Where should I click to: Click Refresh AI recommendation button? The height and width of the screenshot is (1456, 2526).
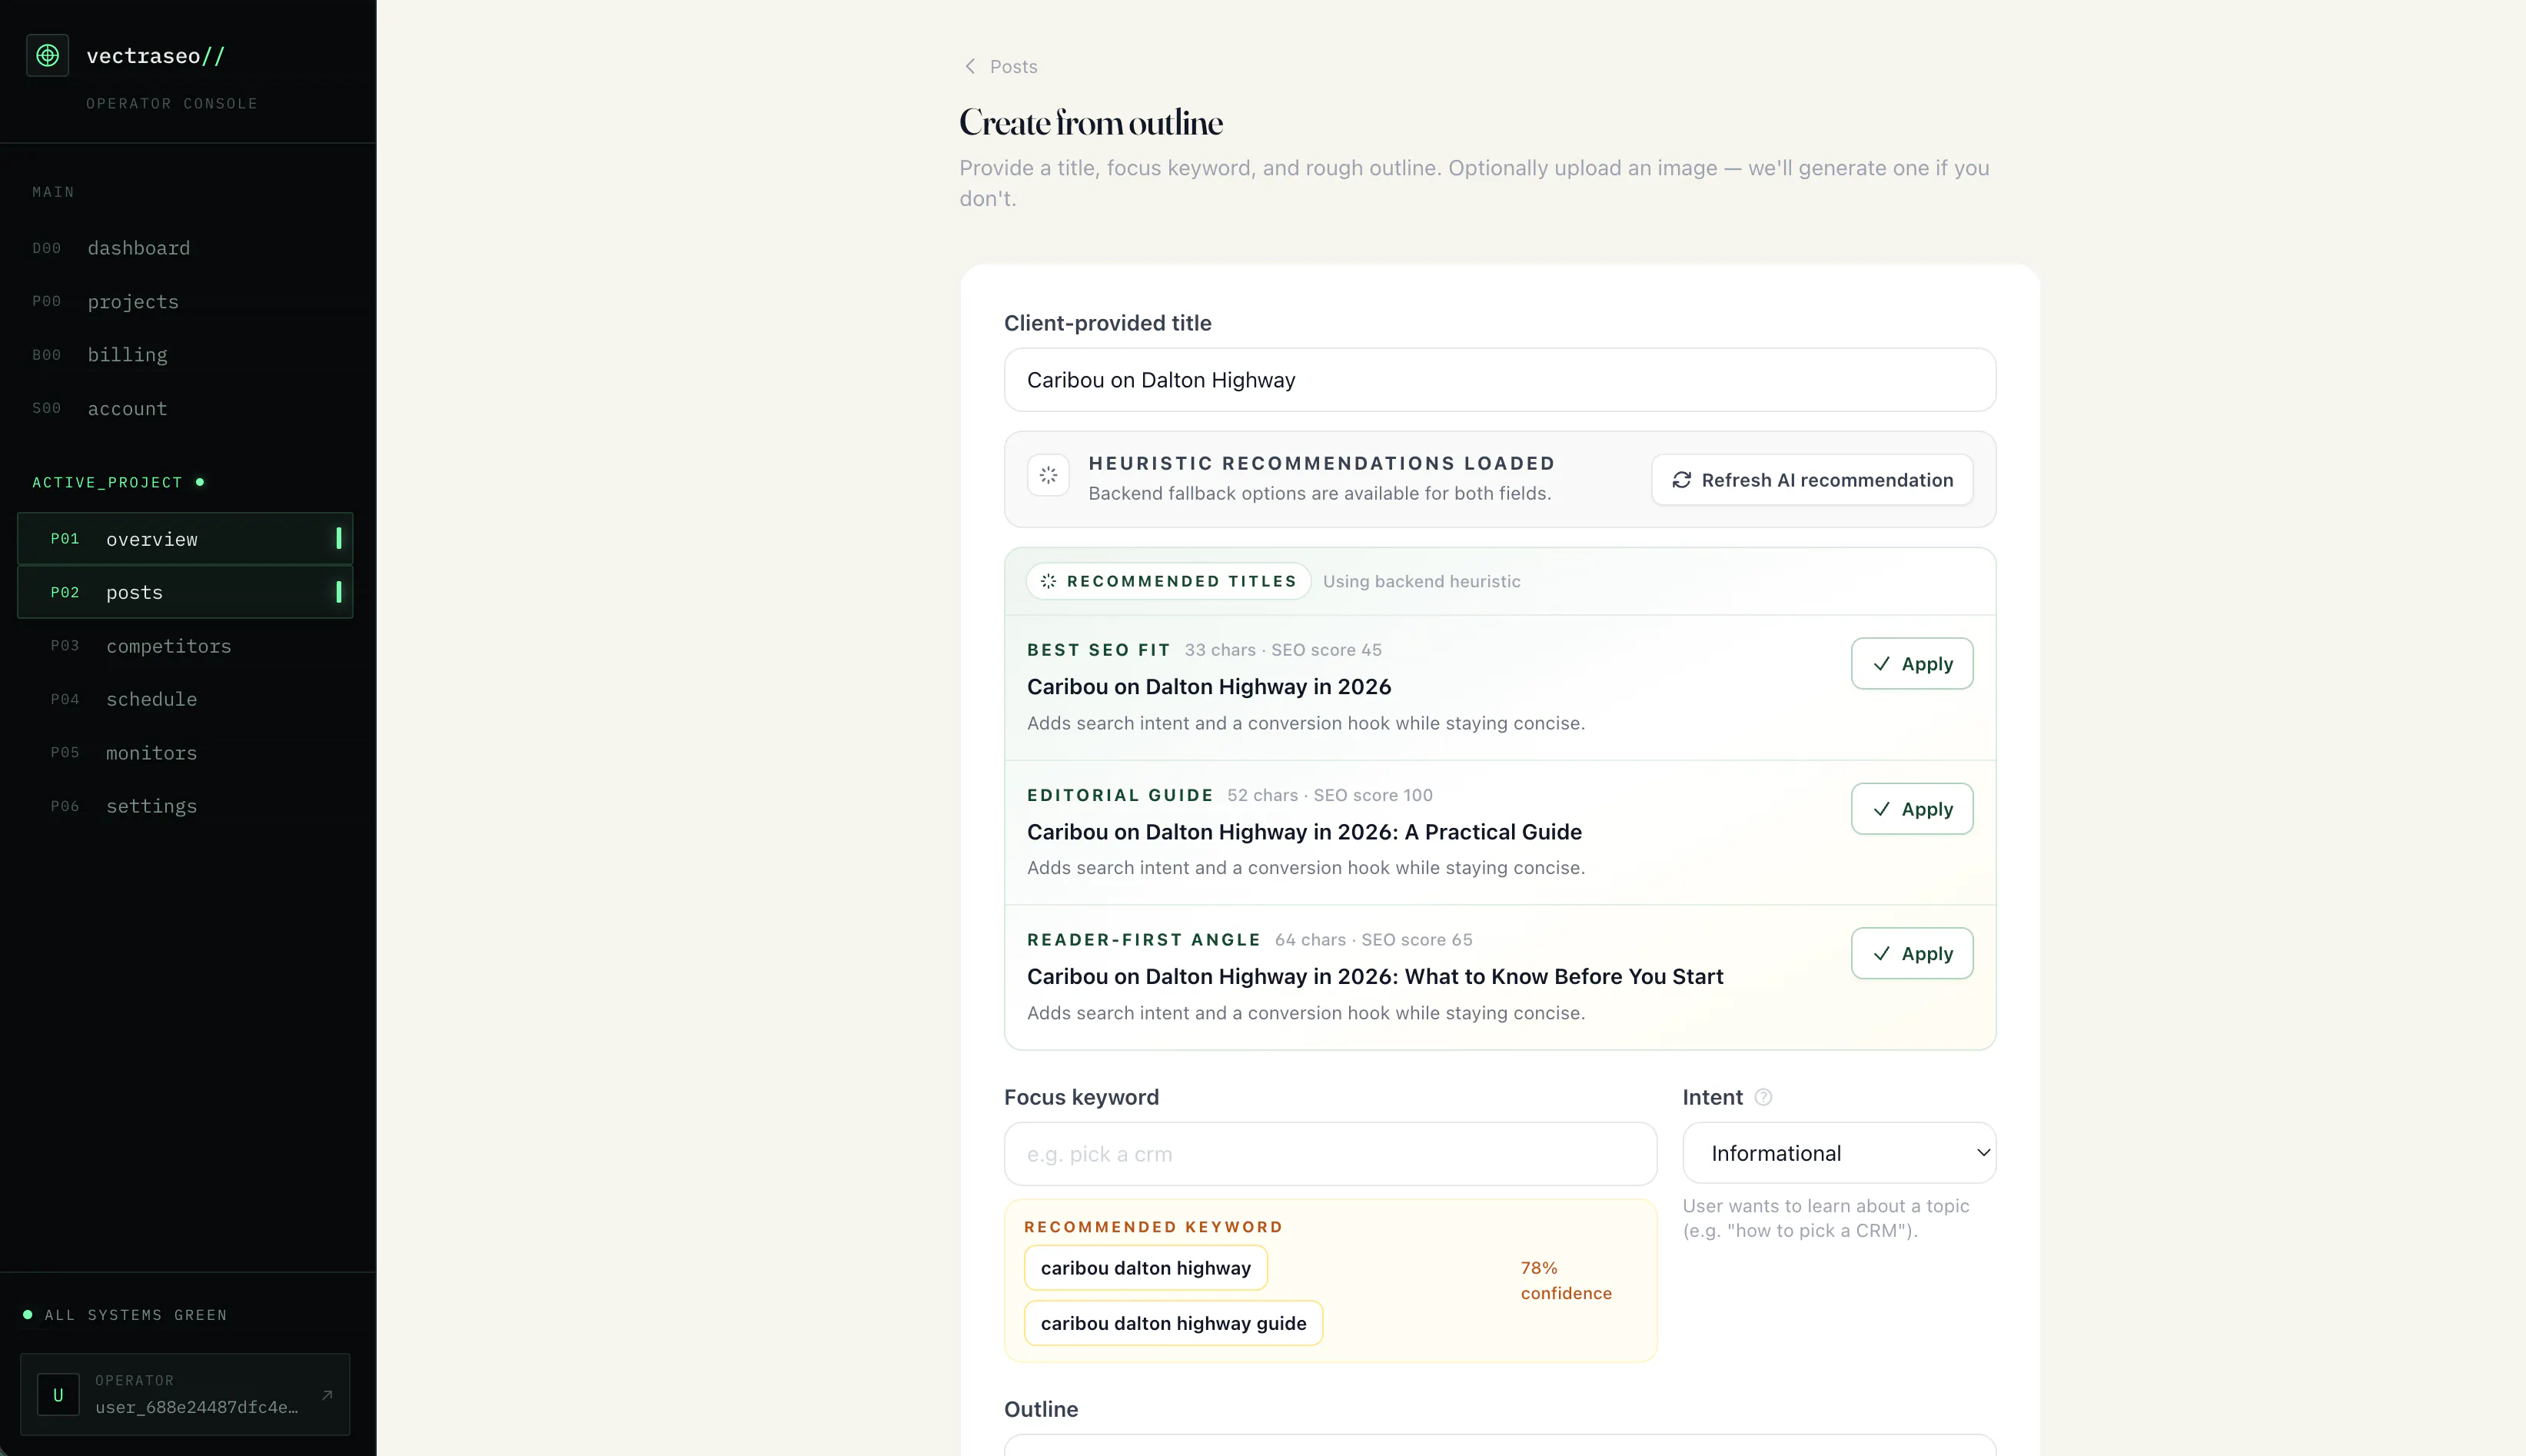1811,480
